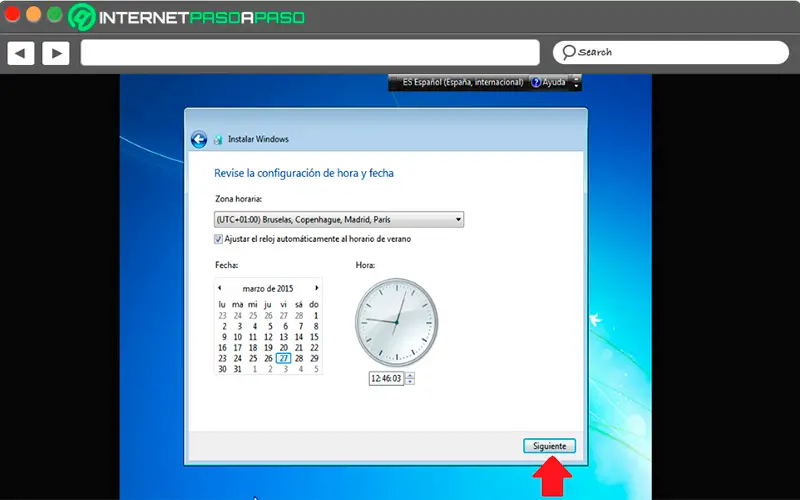Image resolution: width=800 pixels, height=500 pixels.
Task: Select day 7 in the calendar
Action: tap(301, 327)
